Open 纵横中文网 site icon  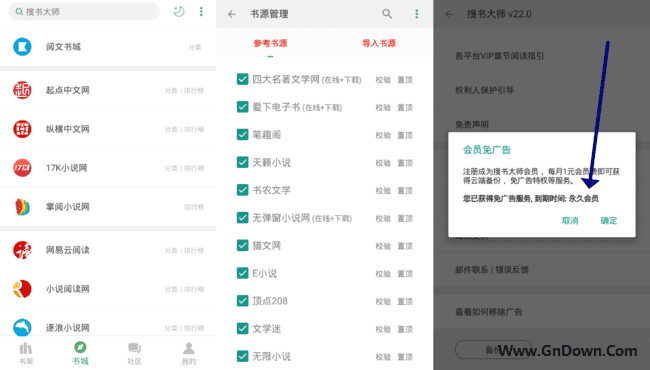tap(22, 129)
